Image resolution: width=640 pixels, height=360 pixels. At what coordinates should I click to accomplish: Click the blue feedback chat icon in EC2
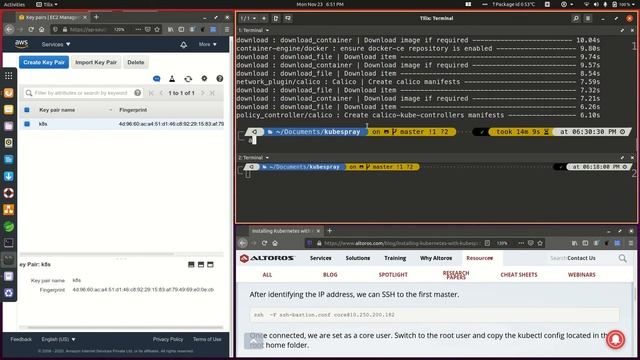157,78
